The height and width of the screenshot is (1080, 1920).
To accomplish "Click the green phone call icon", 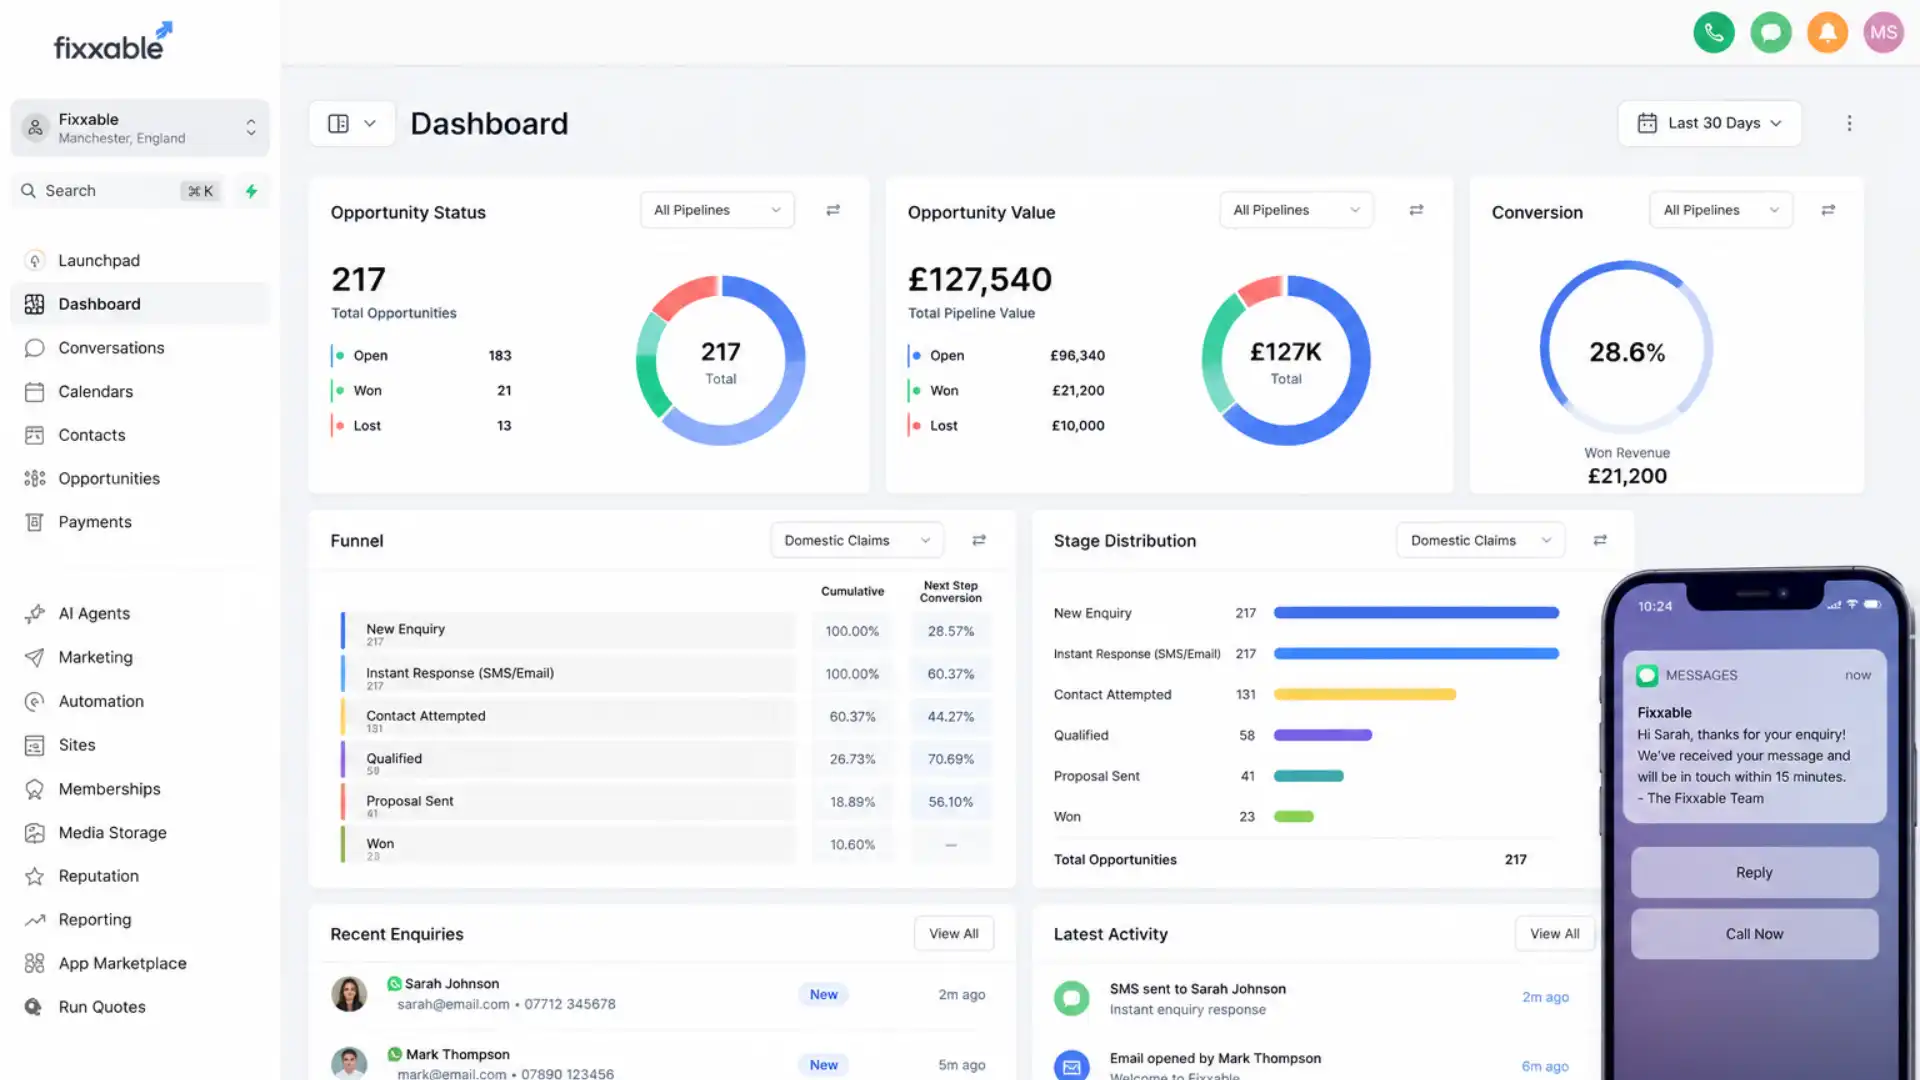I will pos(1713,33).
